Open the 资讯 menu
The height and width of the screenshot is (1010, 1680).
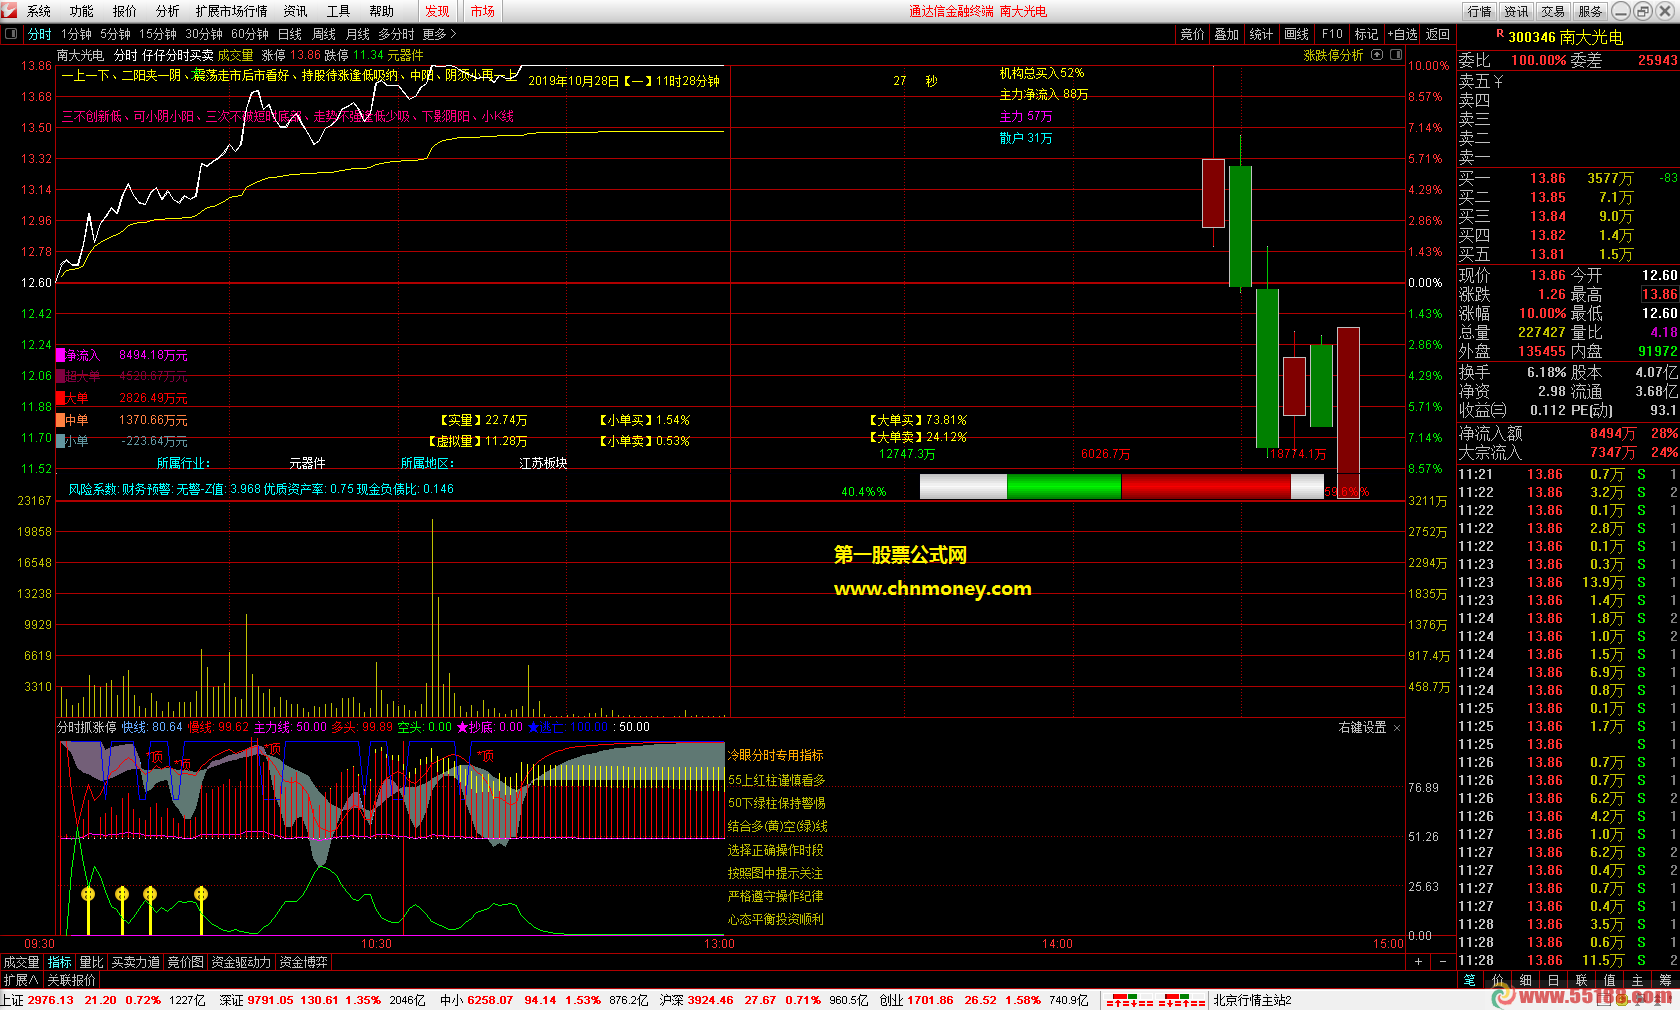click(295, 11)
